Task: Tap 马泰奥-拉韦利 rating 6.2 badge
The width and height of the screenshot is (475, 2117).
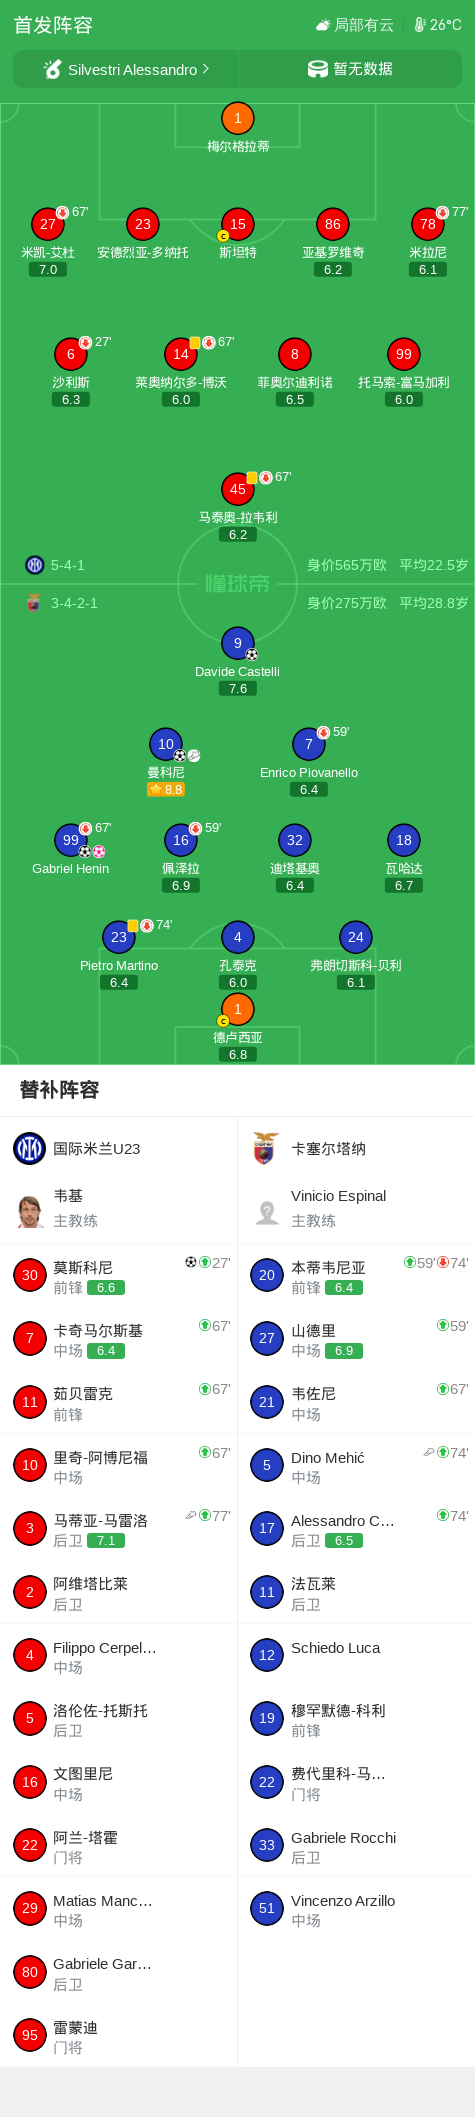Action: pyautogui.click(x=238, y=535)
